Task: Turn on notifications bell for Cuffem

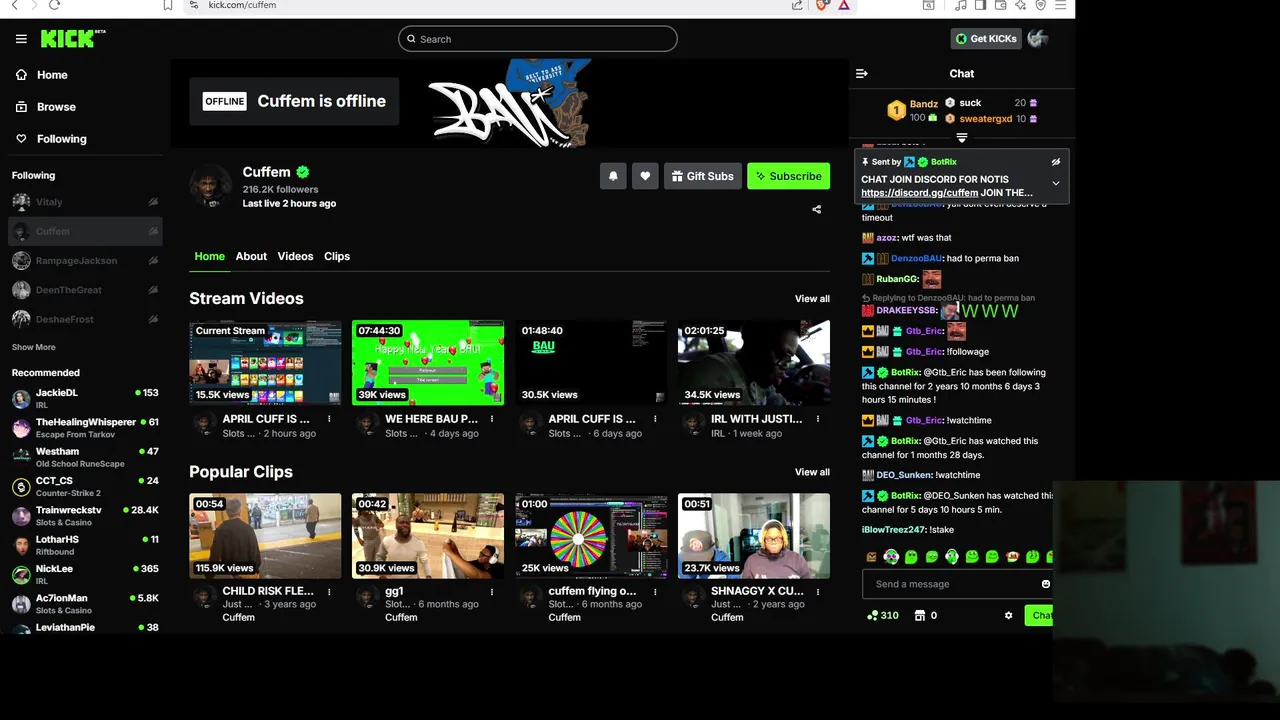Action: (x=613, y=176)
